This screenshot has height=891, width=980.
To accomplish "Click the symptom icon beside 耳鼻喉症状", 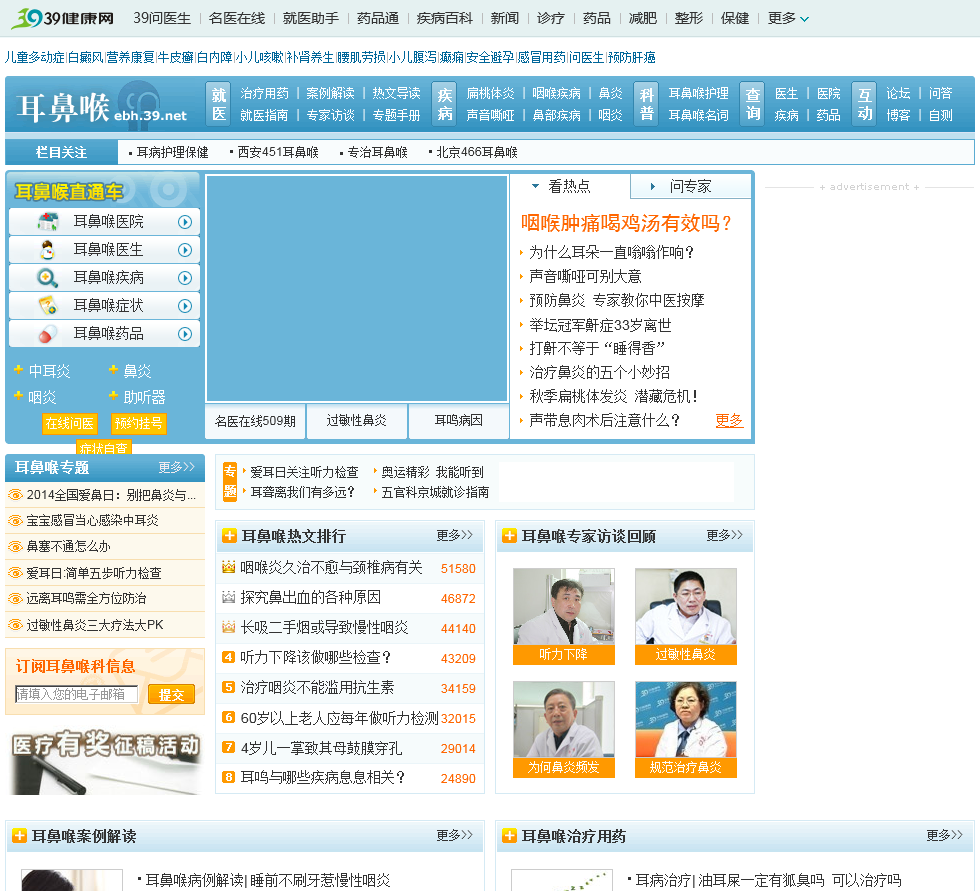I will tap(48, 306).
